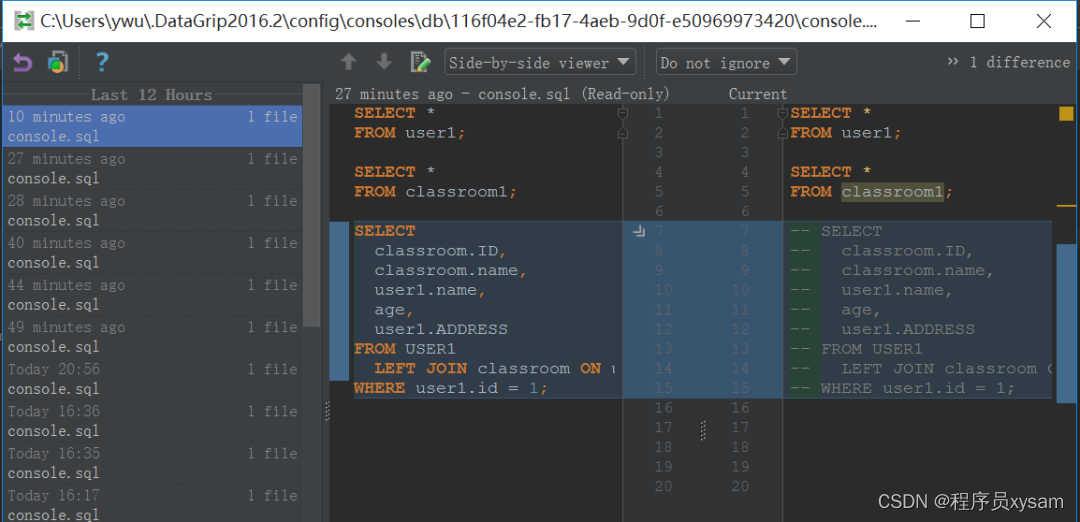Click the revision list vertical scrollbar
This screenshot has width=1080, height=522.
(312, 205)
